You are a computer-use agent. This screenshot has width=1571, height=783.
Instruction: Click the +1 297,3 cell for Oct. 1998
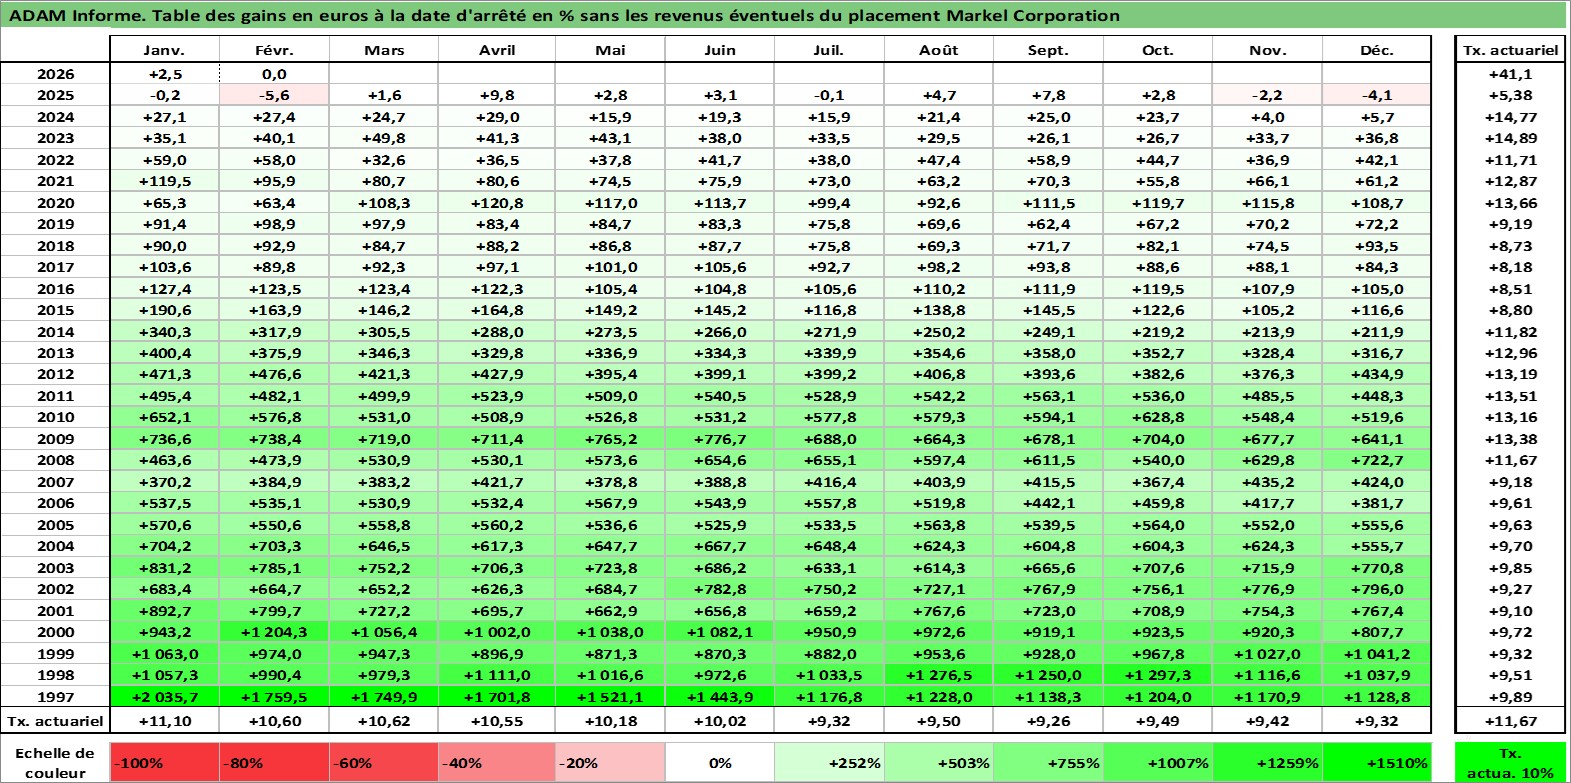click(1158, 675)
